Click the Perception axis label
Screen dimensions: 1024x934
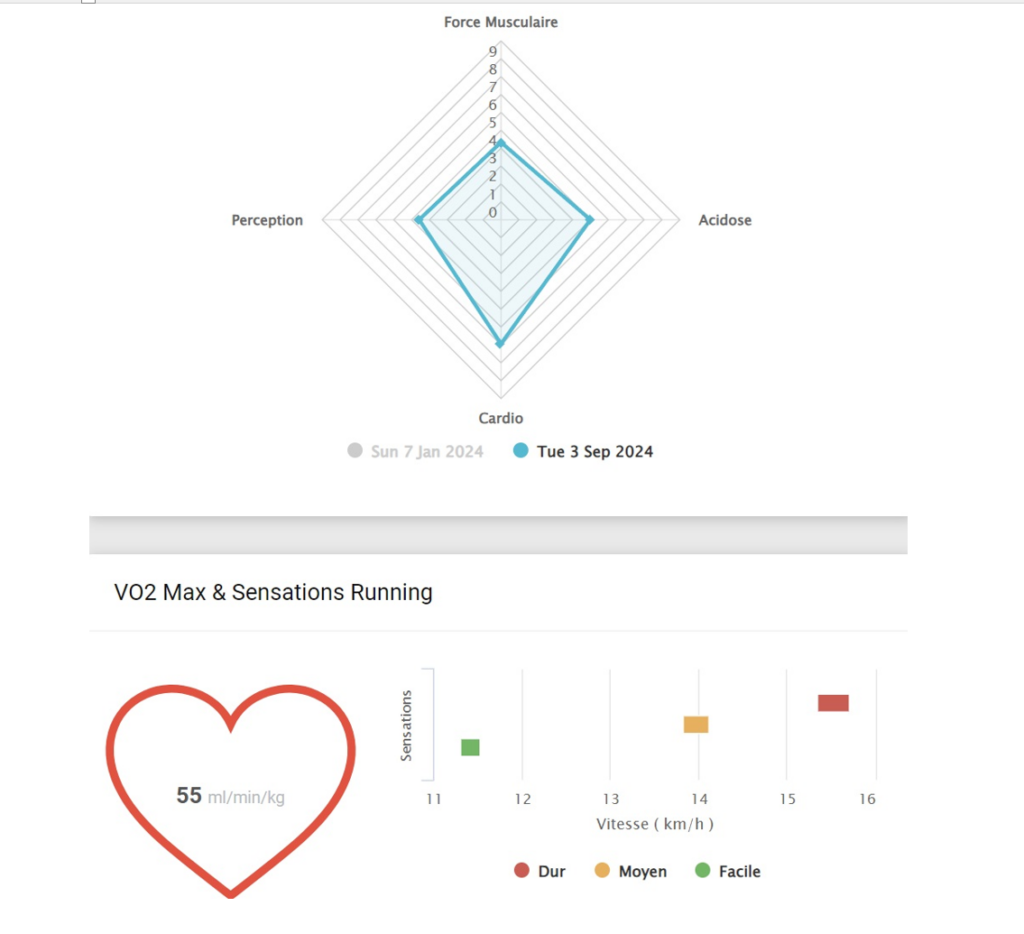click(267, 220)
